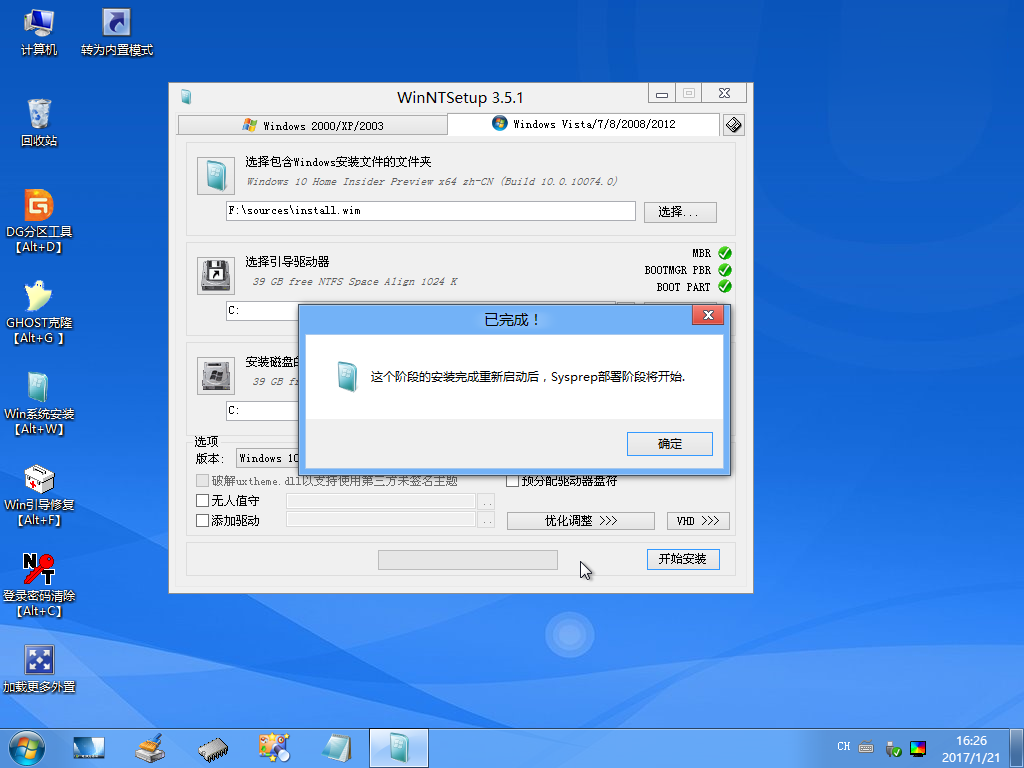Click the CH language indicator
The height and width of the screenshot is (768, 1024).
(844, 746)
